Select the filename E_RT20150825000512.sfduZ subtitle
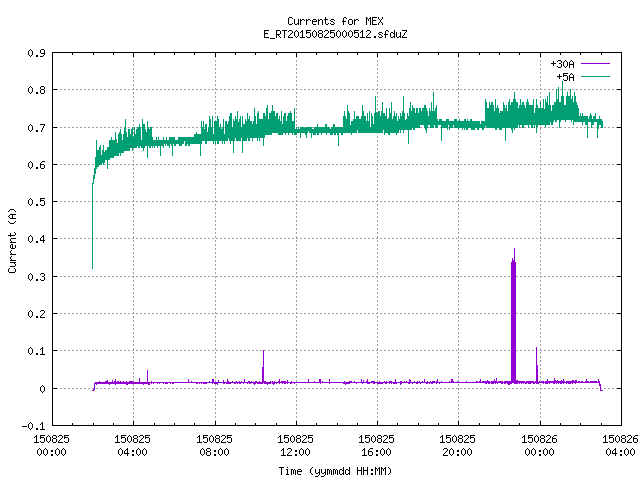640x480 pixels. pos(335,34)
